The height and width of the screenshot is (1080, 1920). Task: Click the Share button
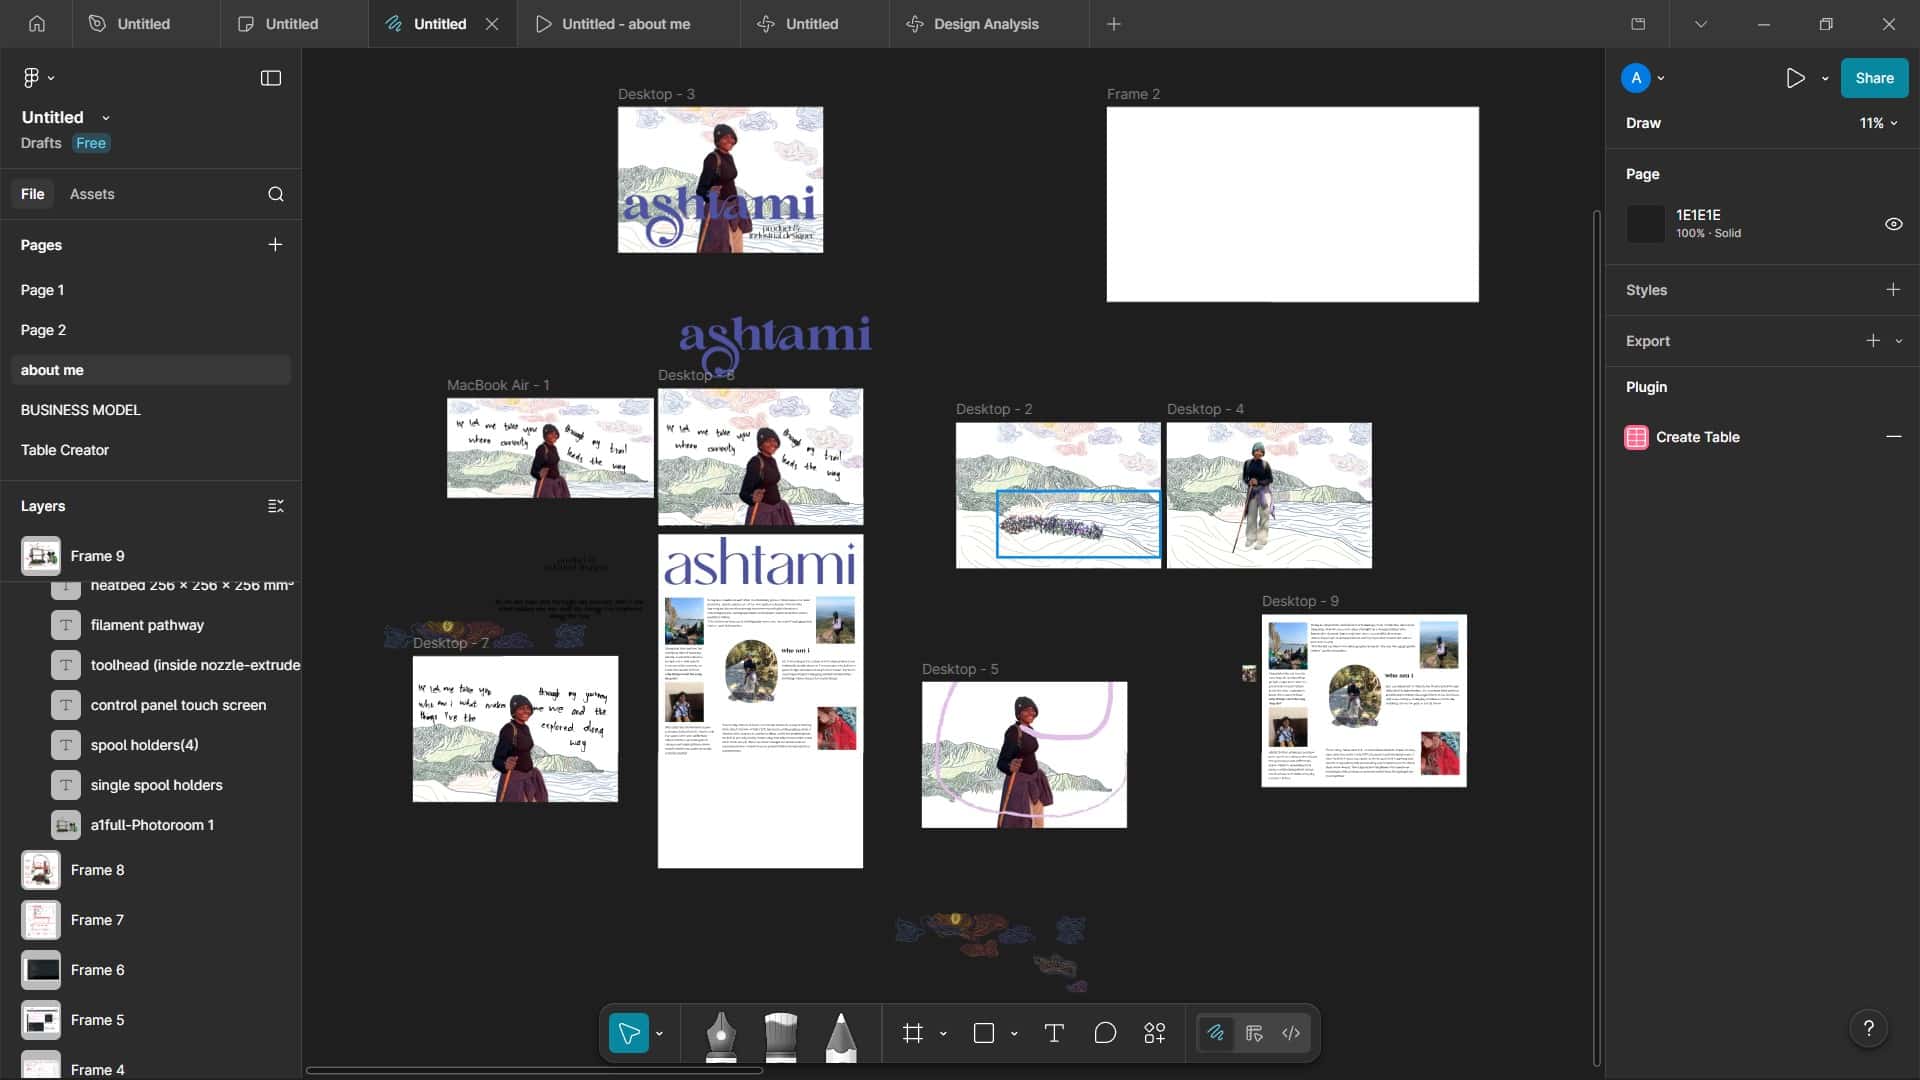point(1874,78)
